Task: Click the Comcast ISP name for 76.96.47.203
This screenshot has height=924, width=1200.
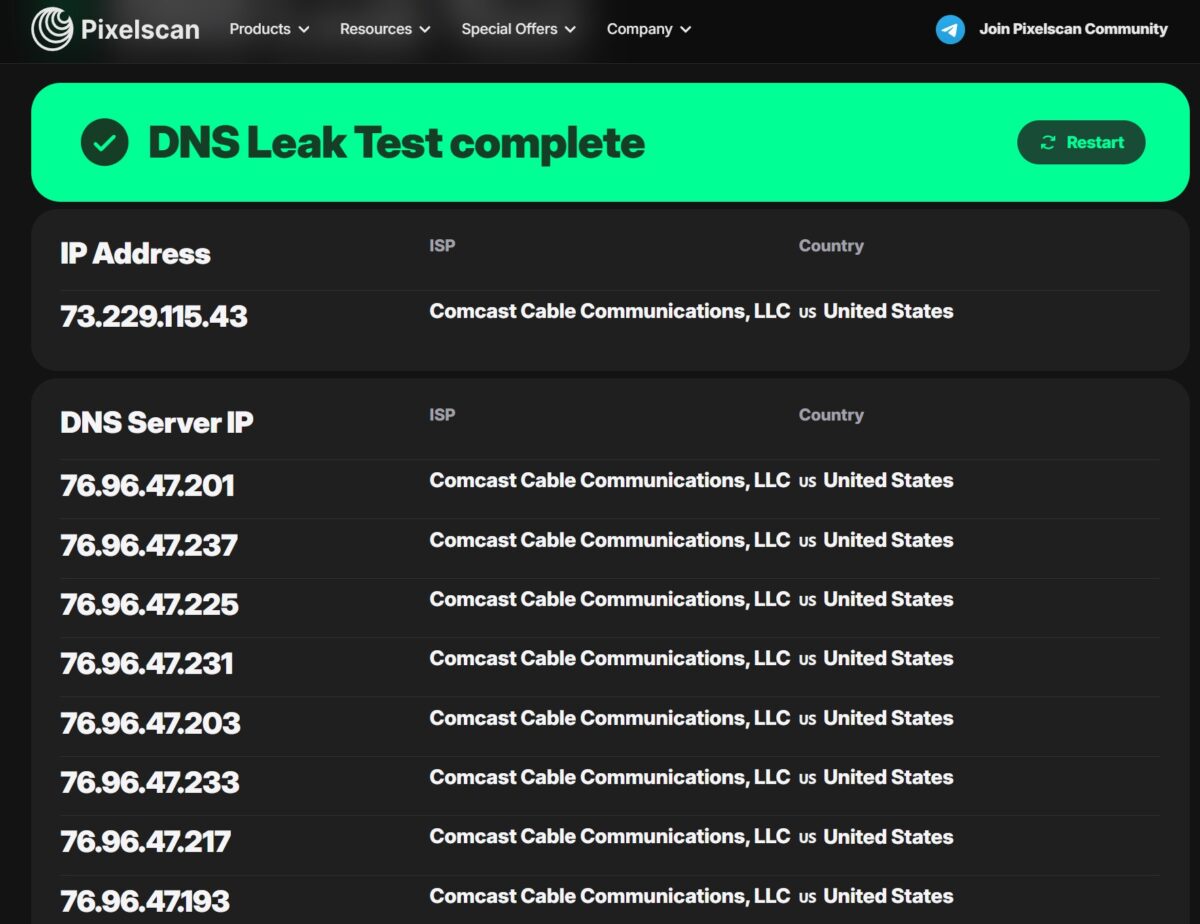Action: click(x=610, y=718)
